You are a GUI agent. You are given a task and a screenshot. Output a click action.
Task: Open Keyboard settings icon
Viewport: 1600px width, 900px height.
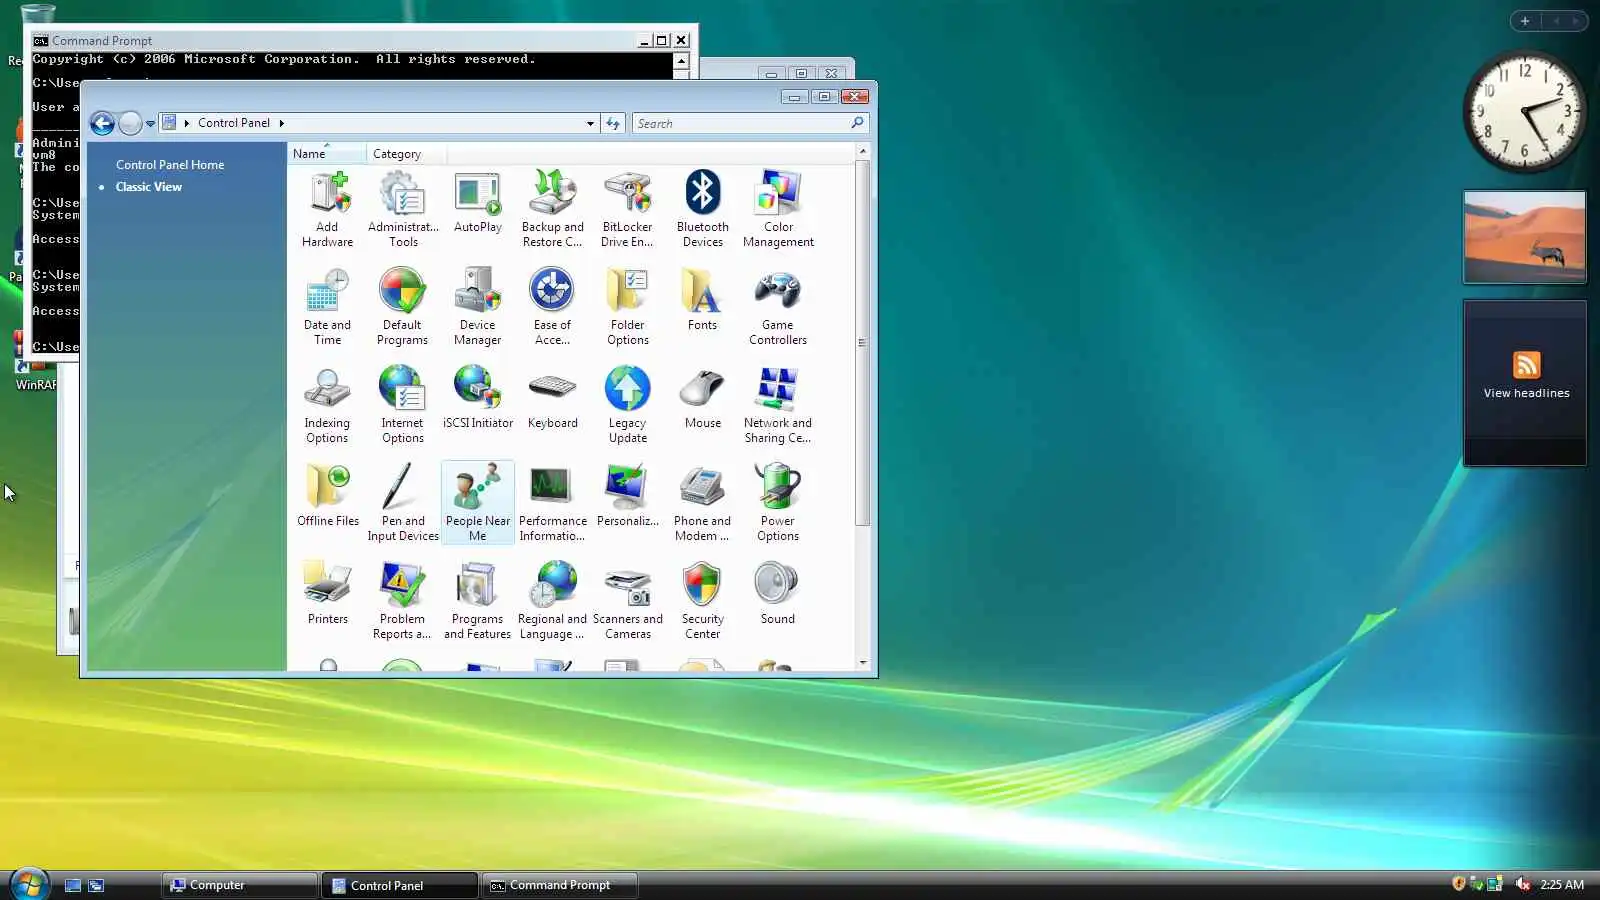[552, 398]
